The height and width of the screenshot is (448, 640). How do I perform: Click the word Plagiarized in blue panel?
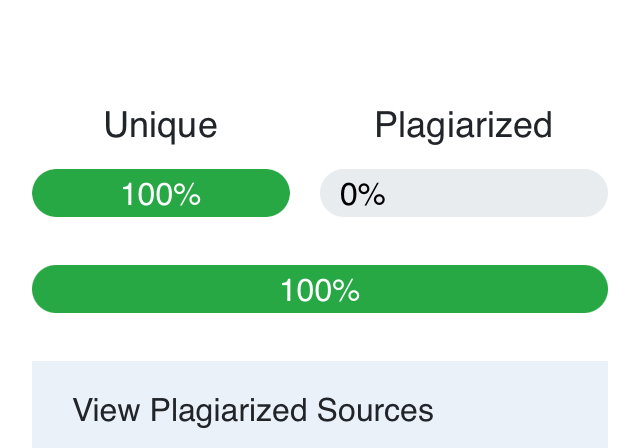(229, 411)
